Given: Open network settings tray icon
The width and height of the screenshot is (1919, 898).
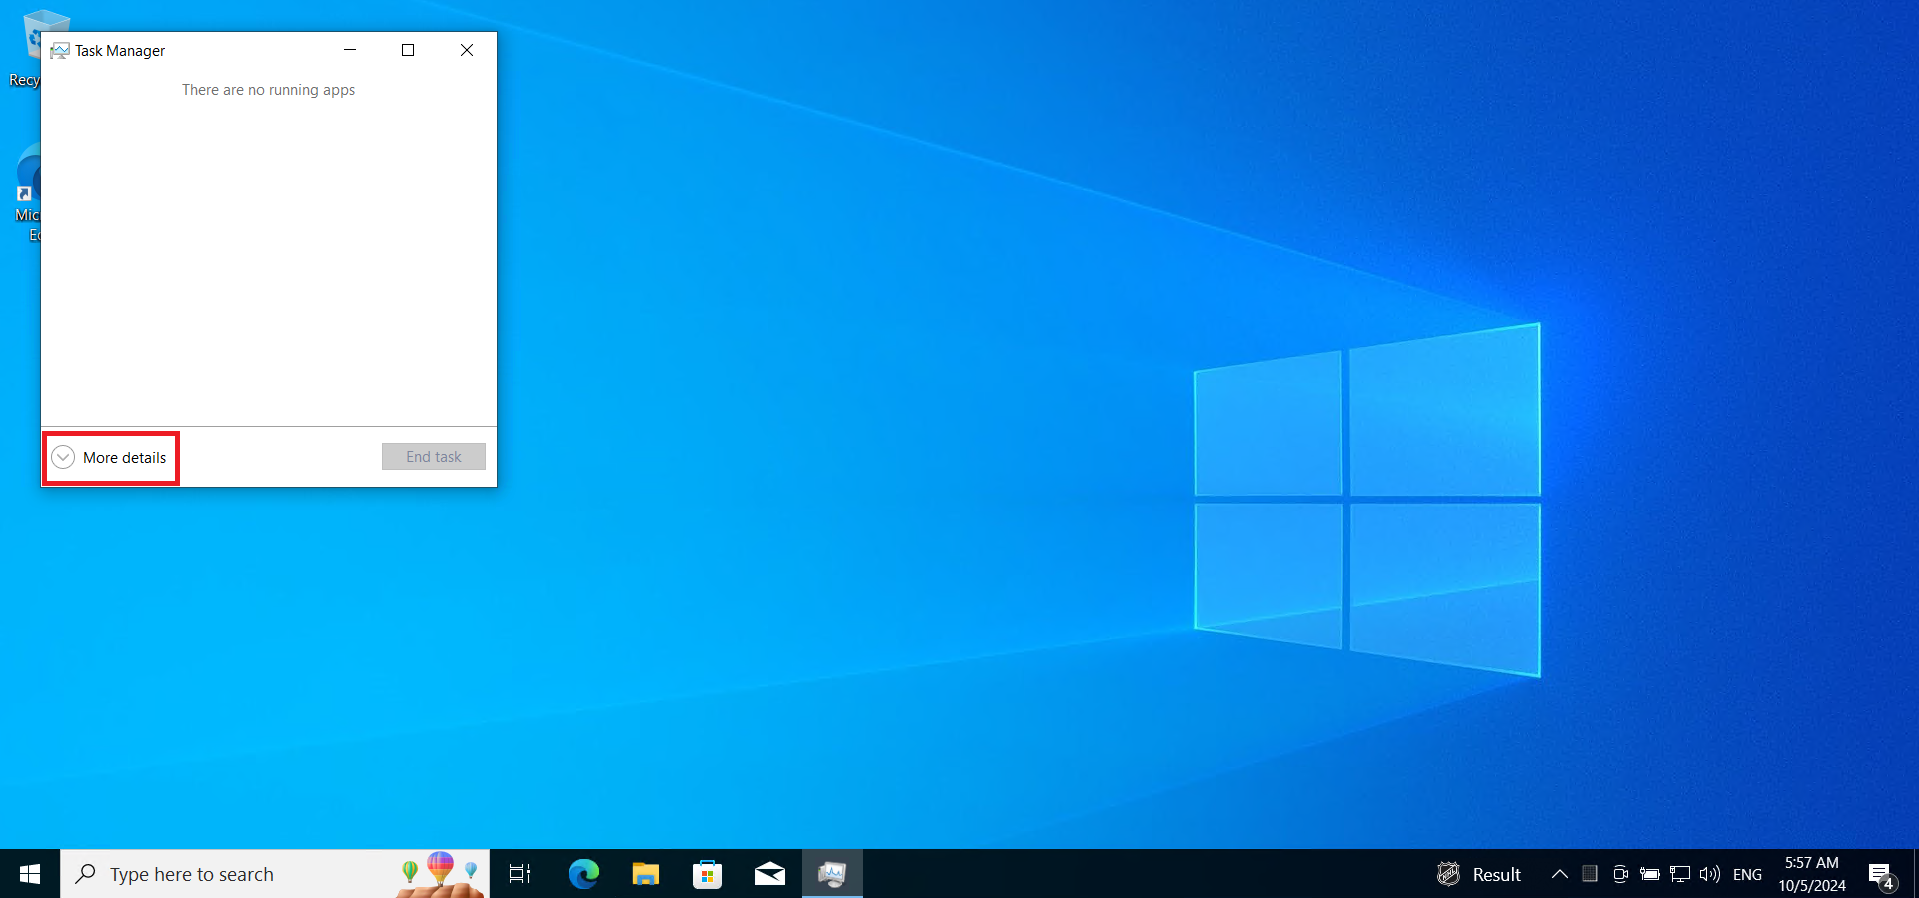Looking at the screenshot, I should click(x=1680, y=874).
